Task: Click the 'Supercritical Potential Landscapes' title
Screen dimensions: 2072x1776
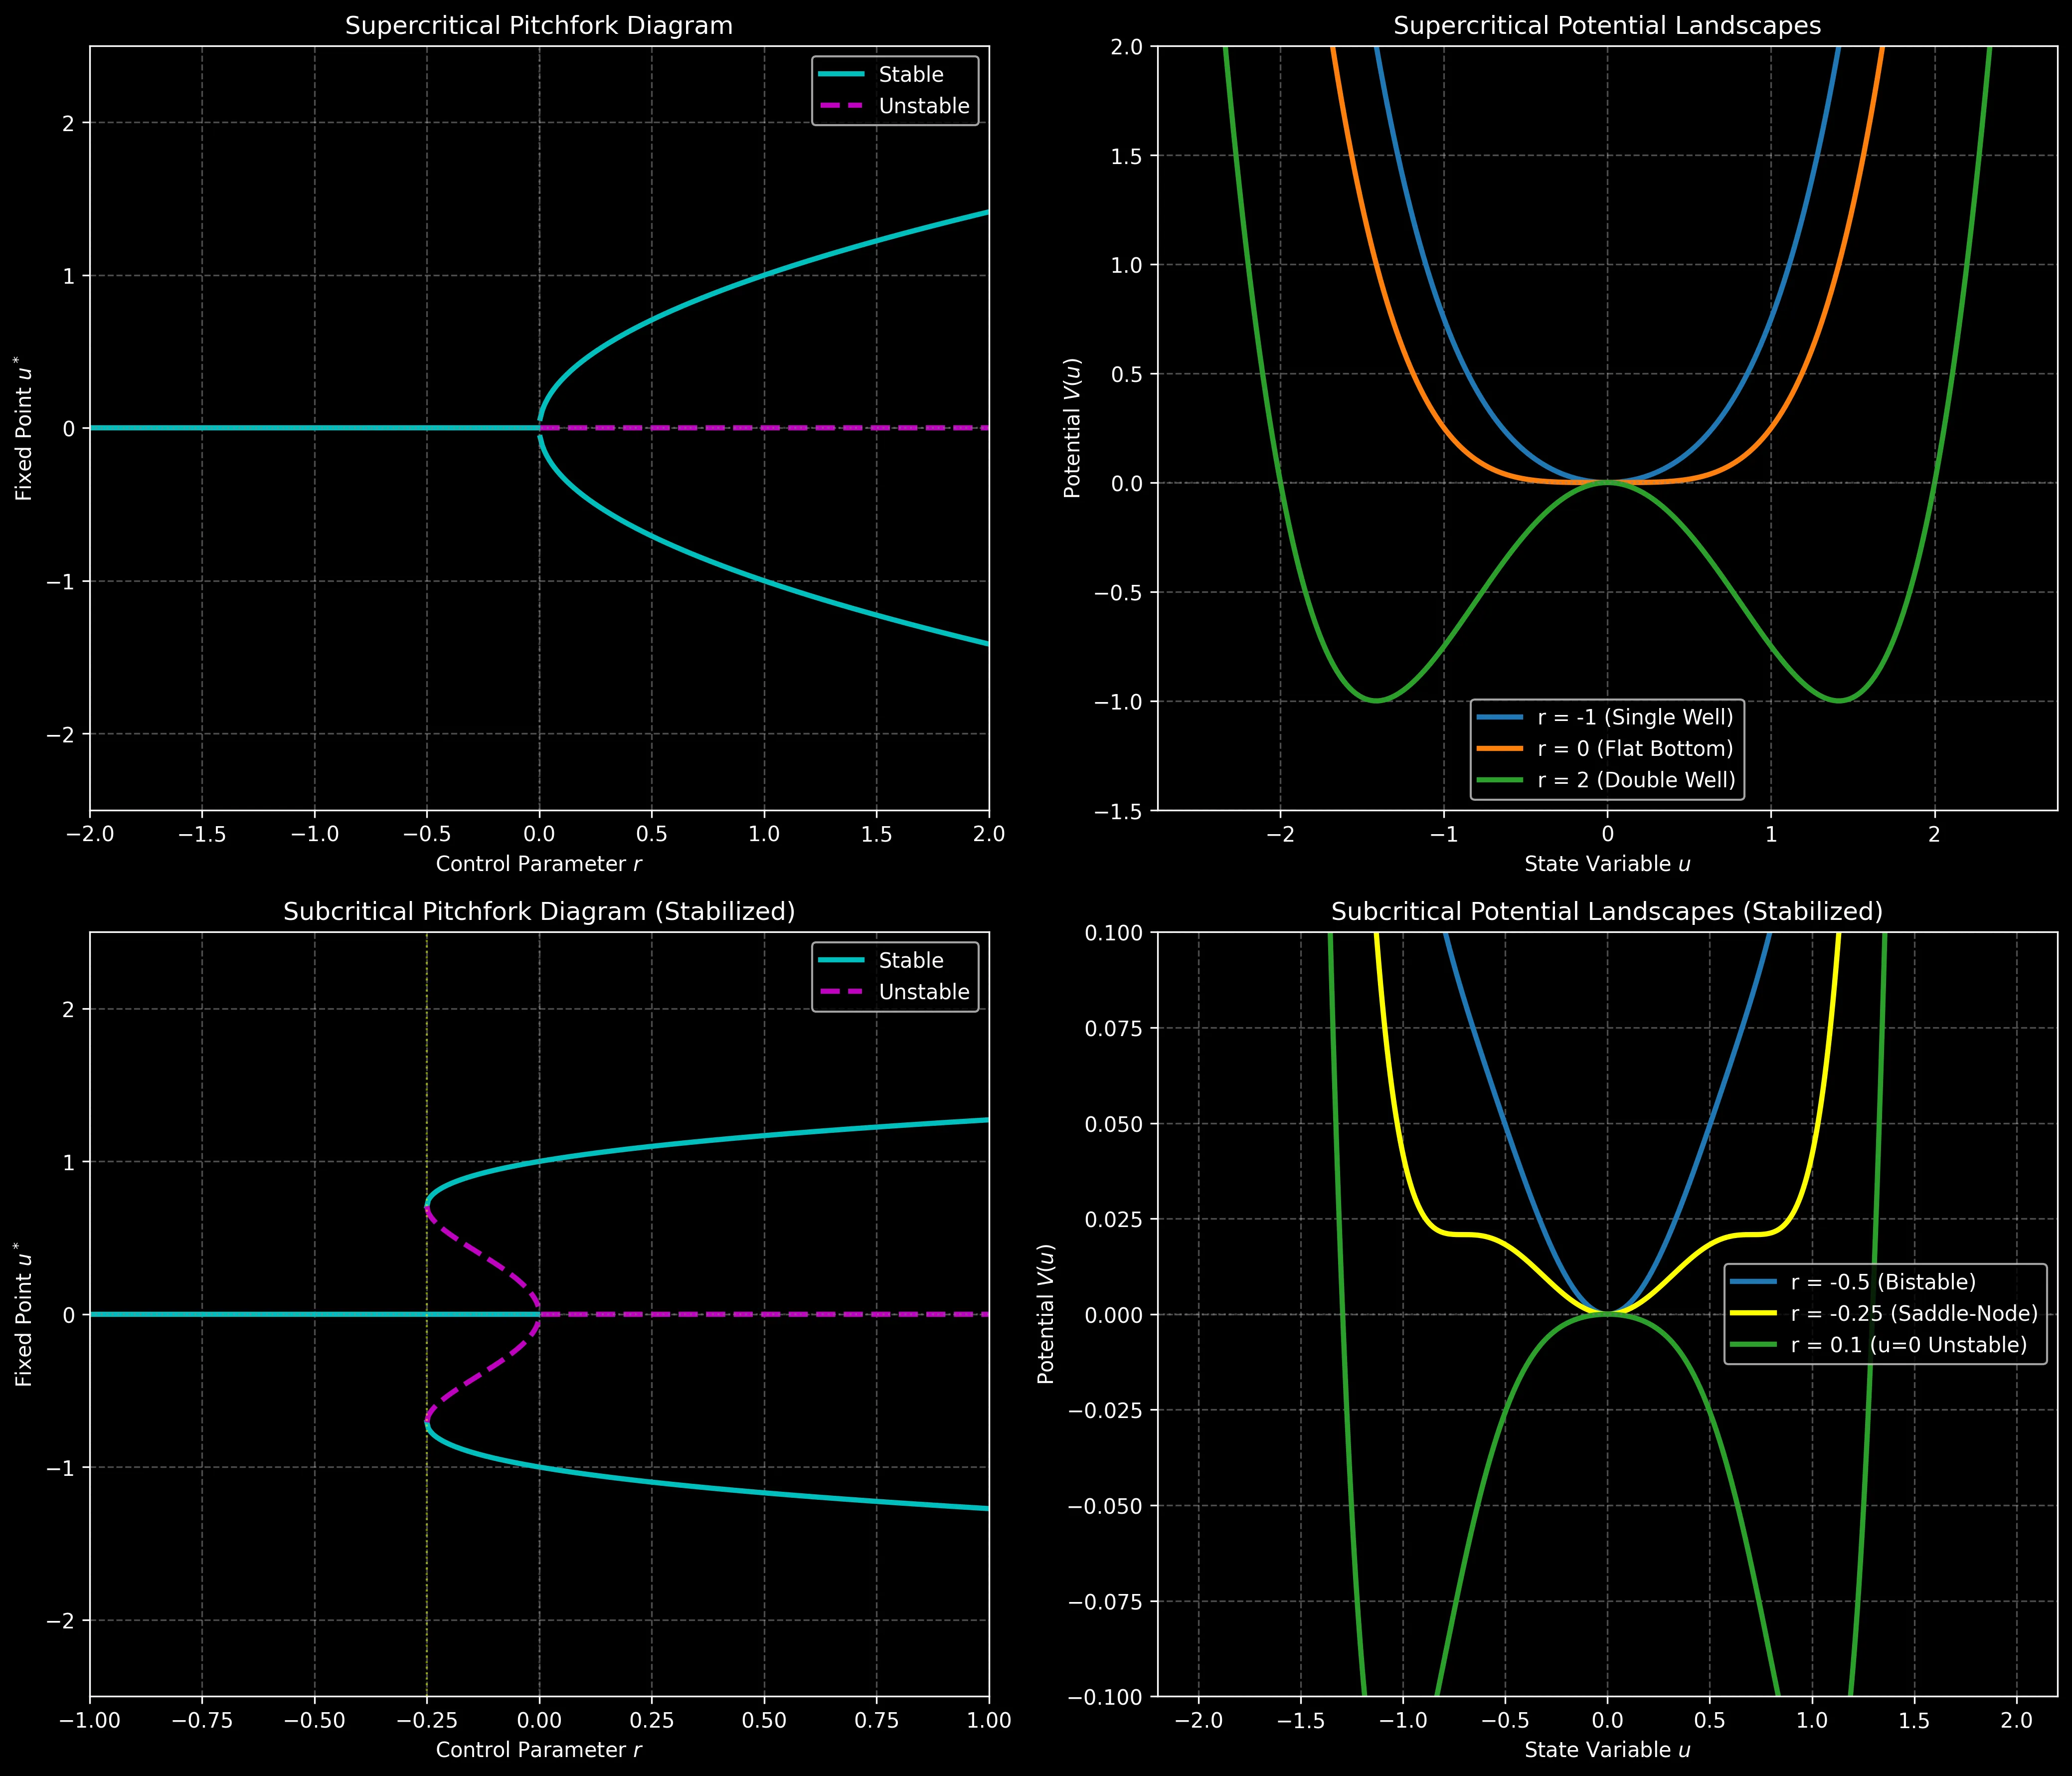Action: point(1607,26)
